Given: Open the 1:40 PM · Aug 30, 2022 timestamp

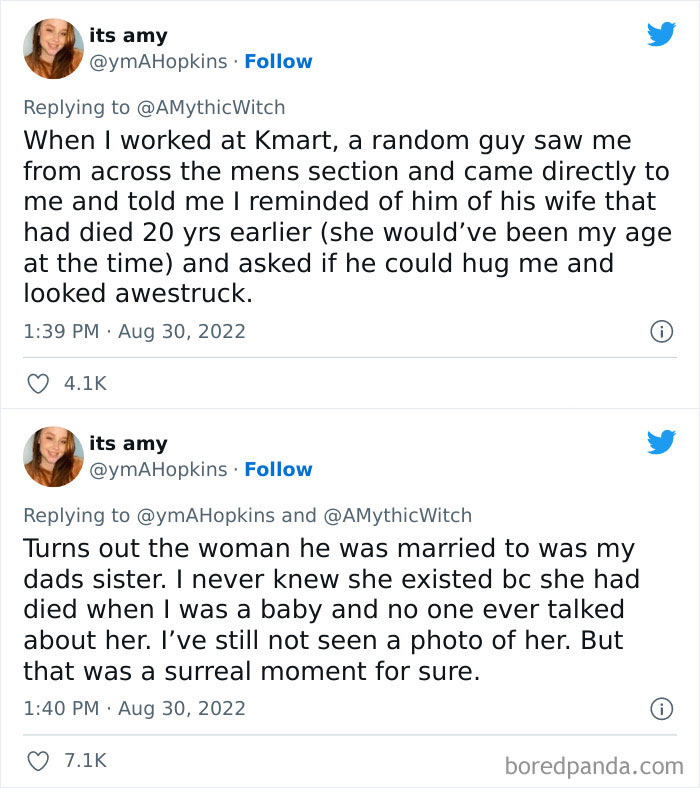Looking at the screenshot, I should coord(134,709).
